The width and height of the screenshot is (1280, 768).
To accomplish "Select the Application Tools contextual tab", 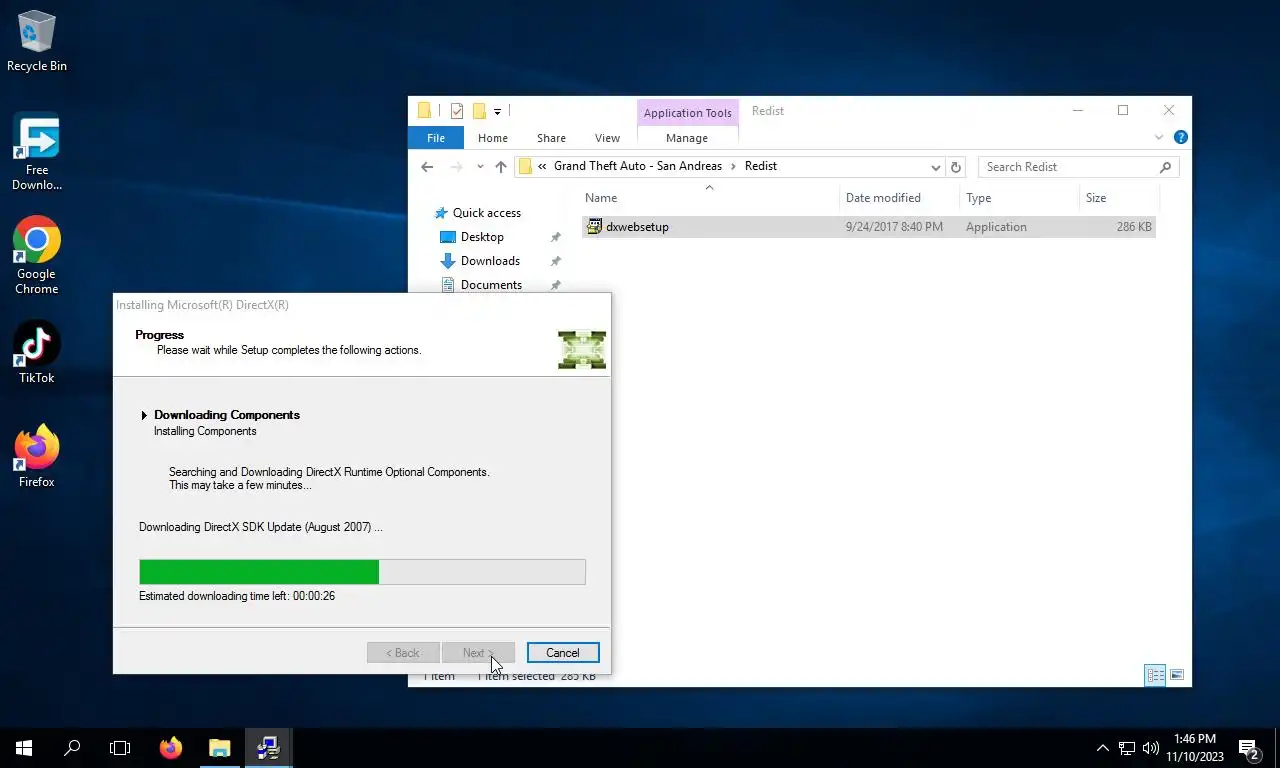I will pos(688,113).
